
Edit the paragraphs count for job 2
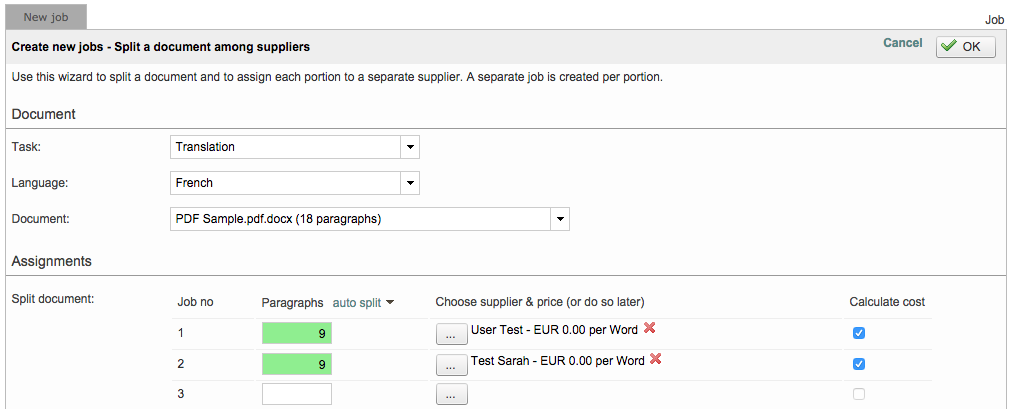tap(296, 365)
